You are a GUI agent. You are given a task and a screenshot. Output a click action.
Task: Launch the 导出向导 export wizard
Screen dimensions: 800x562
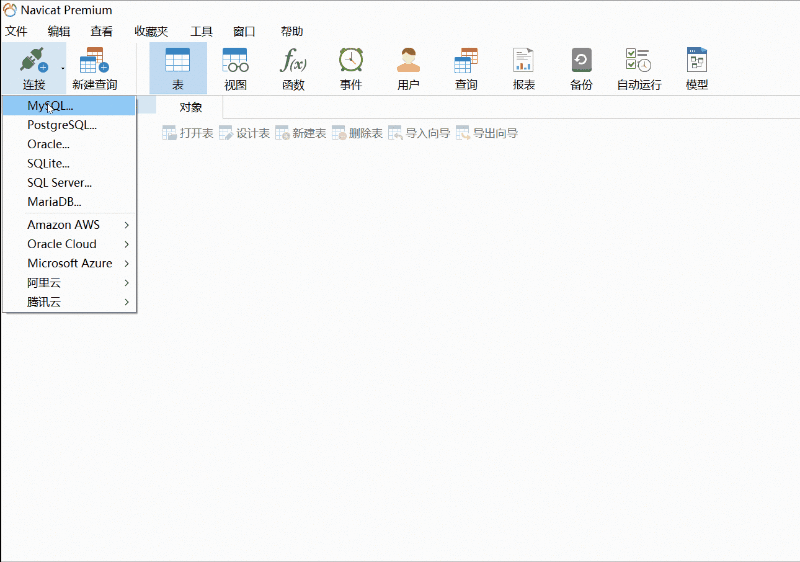pos(487,133)
